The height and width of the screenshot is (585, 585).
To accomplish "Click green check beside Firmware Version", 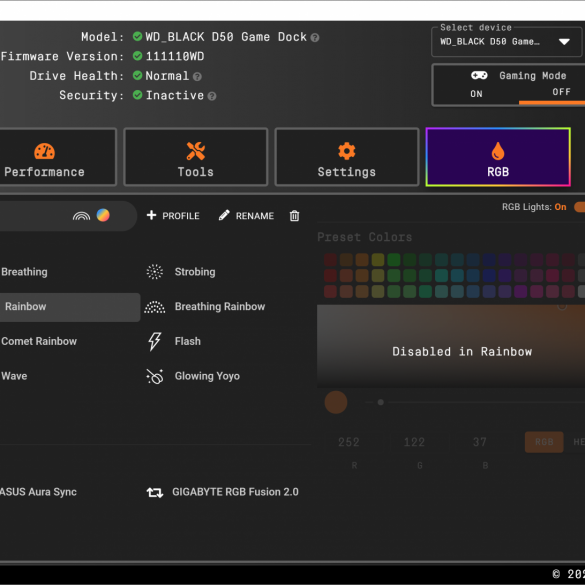I will click(137, 56).
